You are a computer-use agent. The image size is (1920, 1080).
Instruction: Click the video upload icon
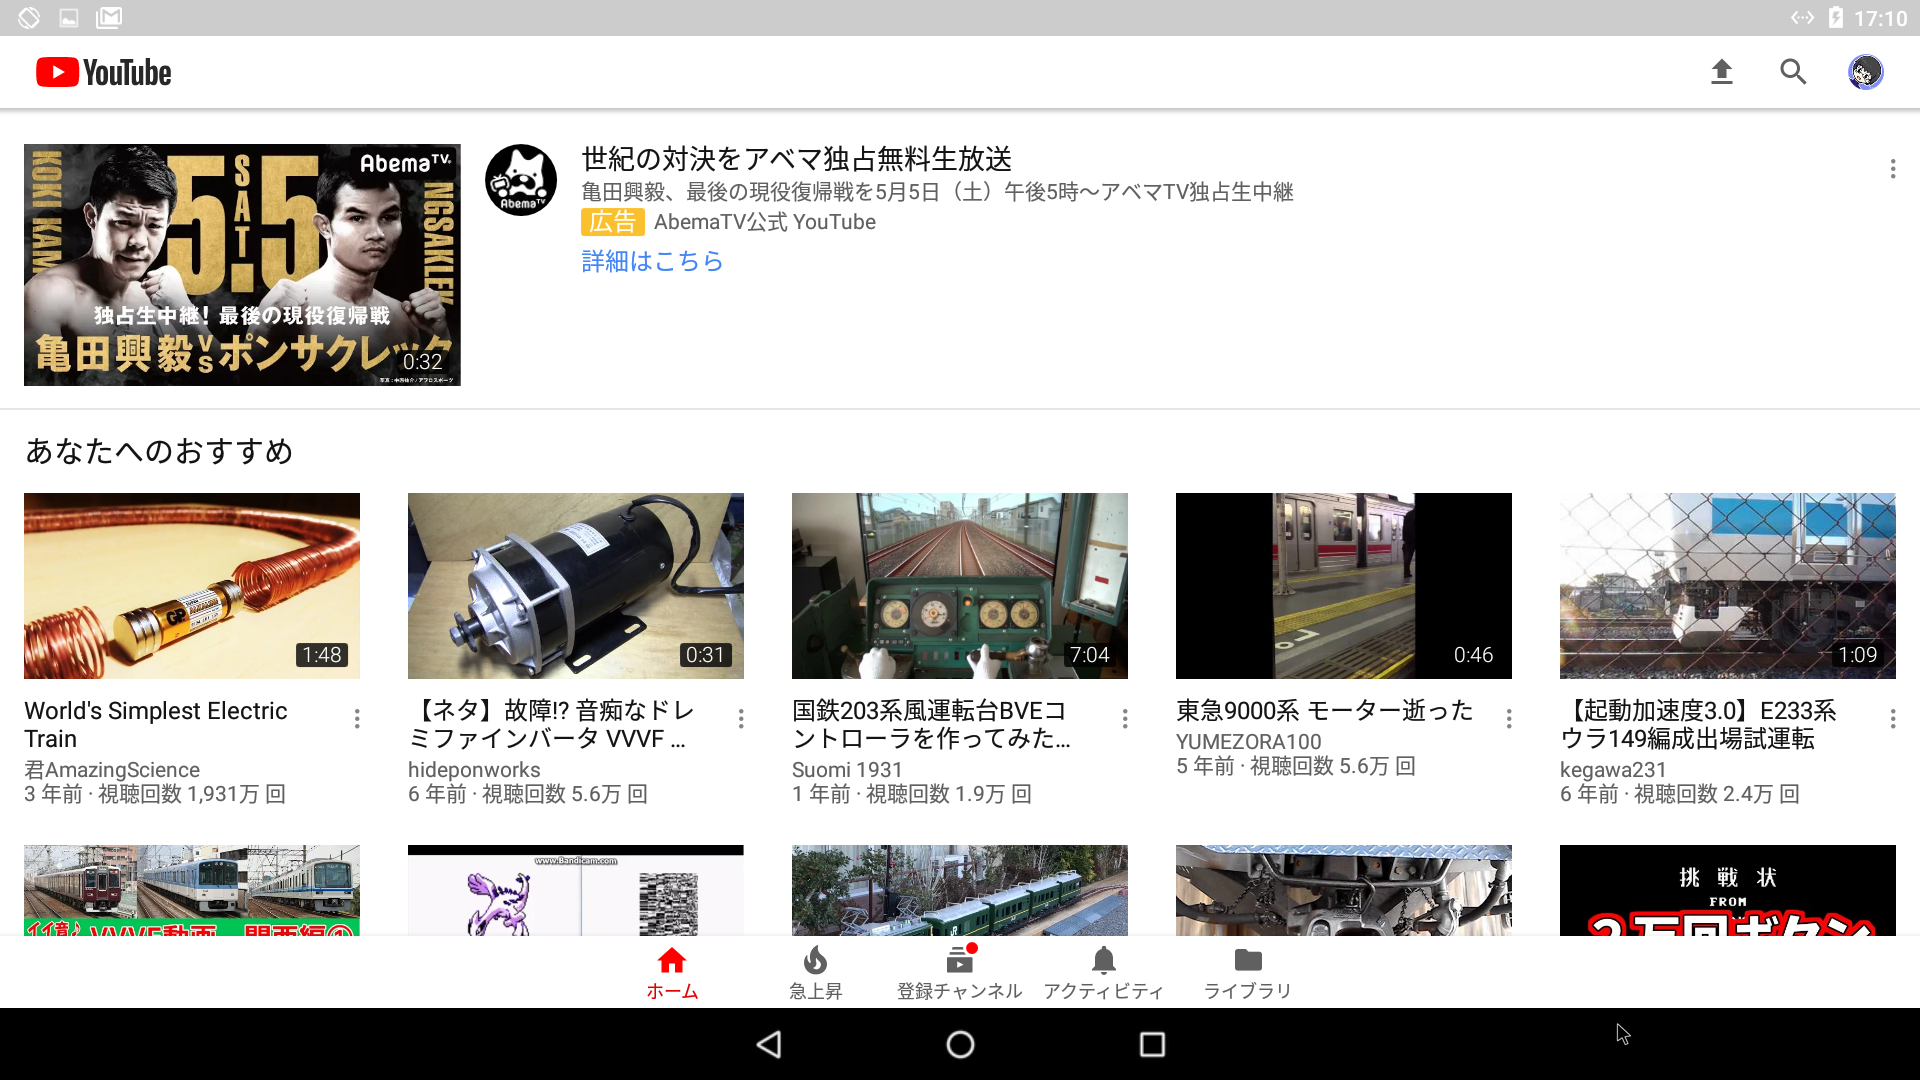tap(1722, 72)
